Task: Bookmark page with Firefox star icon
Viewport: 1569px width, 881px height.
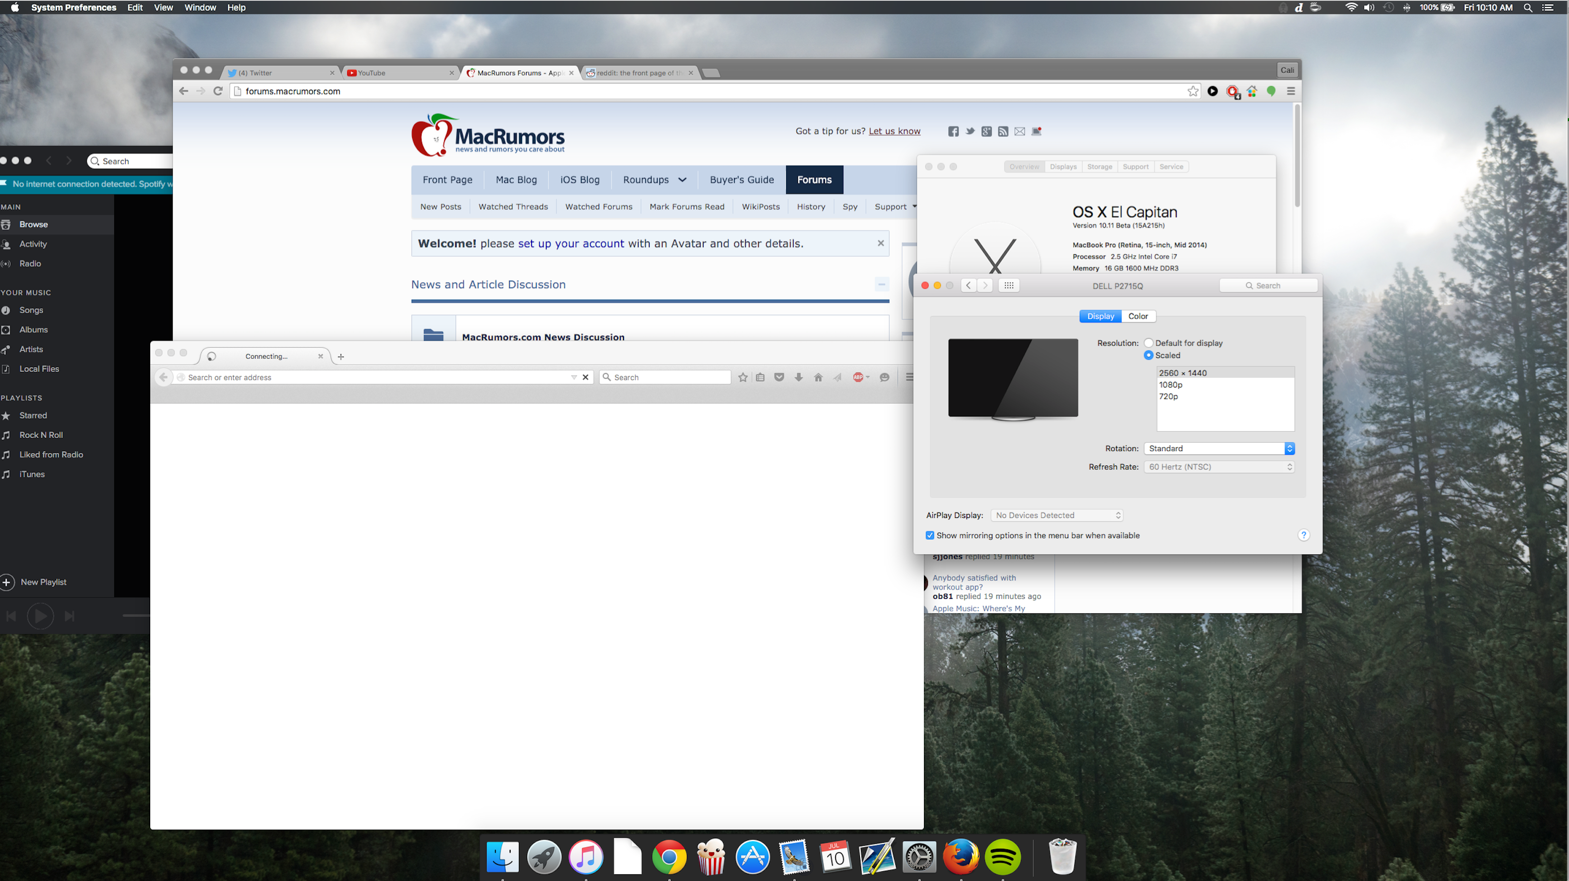Action: [742, 377]
